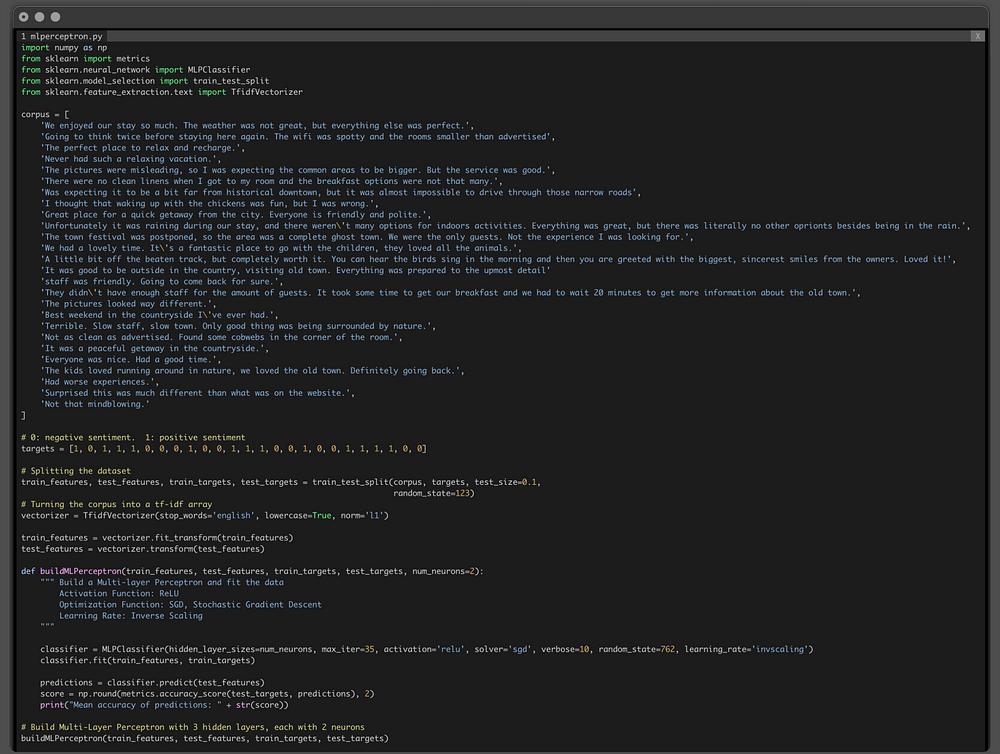Click the 'score = np.round(' line
The width and height of the screenshot is (1000, 754).
click(x=207, y=694)
